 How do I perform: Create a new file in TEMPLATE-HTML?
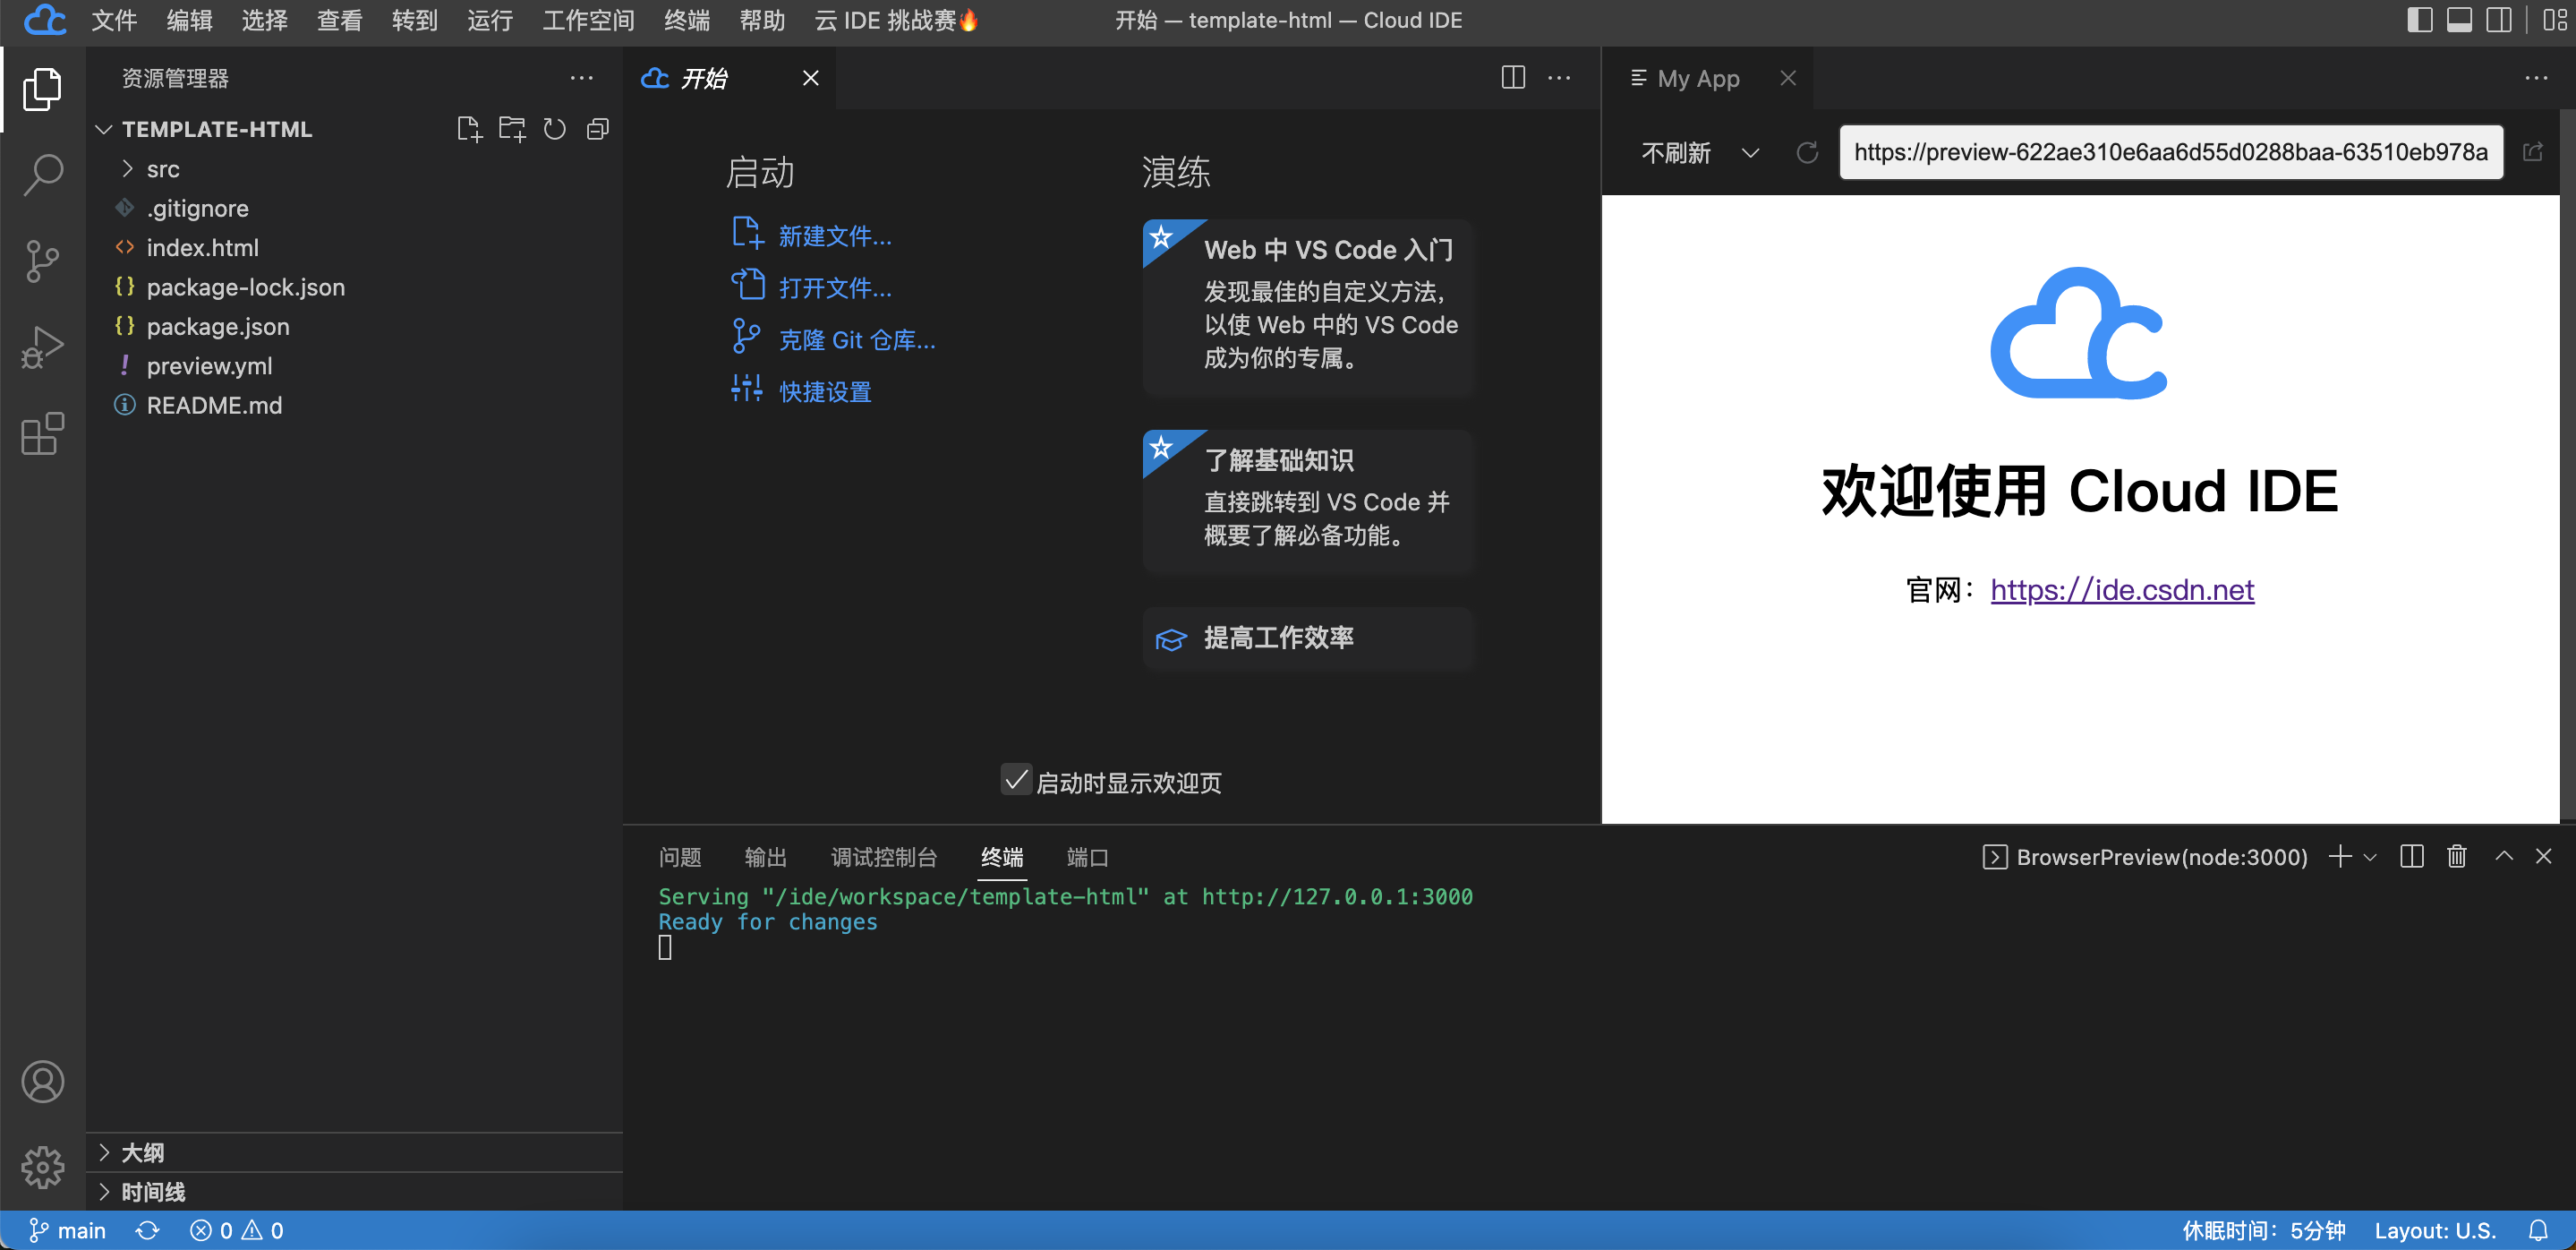coord(469,129)
